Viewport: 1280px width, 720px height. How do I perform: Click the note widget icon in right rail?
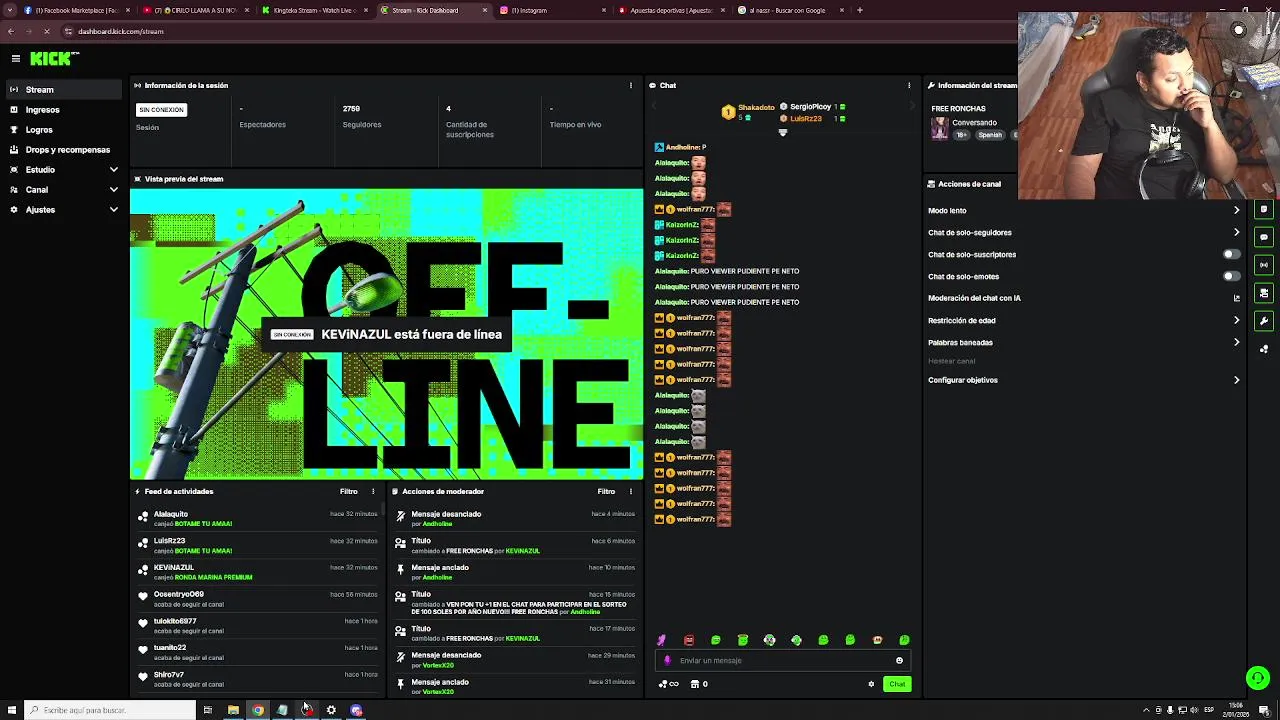click(1264, 210)
